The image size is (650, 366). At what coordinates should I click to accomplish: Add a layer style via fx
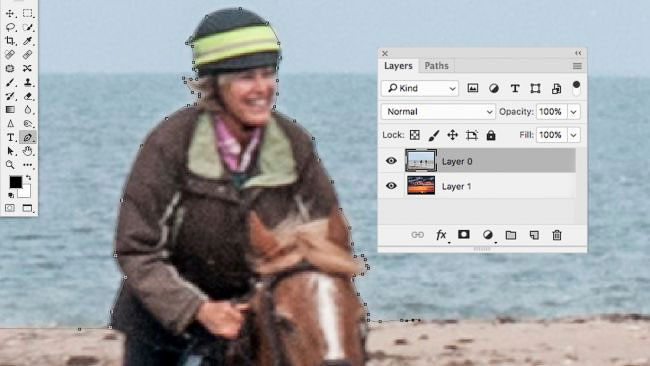point(441,235)
